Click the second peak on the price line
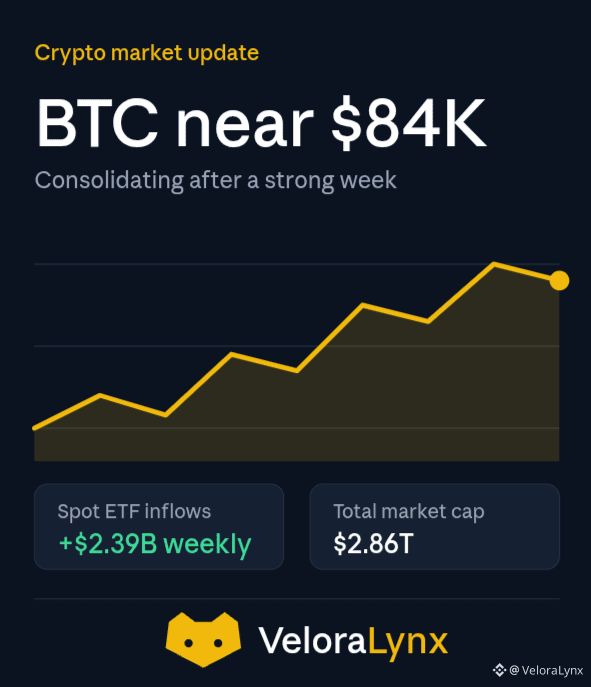591x687 pixels. coord(231,354)
